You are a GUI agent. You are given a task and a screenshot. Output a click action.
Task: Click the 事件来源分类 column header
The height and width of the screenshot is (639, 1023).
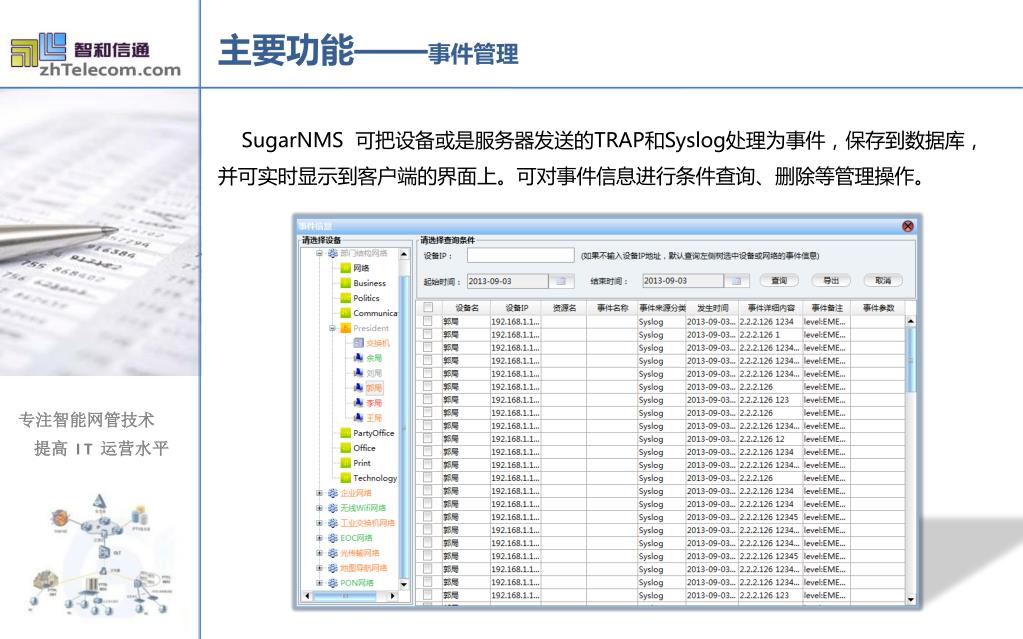tap(662, 308)
